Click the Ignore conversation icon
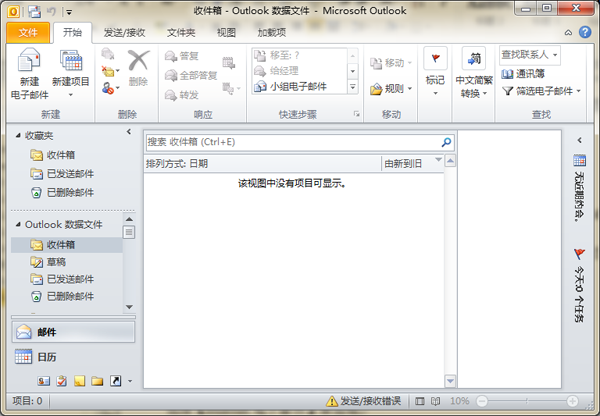The height and width of the screenshot is (416, 600). click(108, 54)
